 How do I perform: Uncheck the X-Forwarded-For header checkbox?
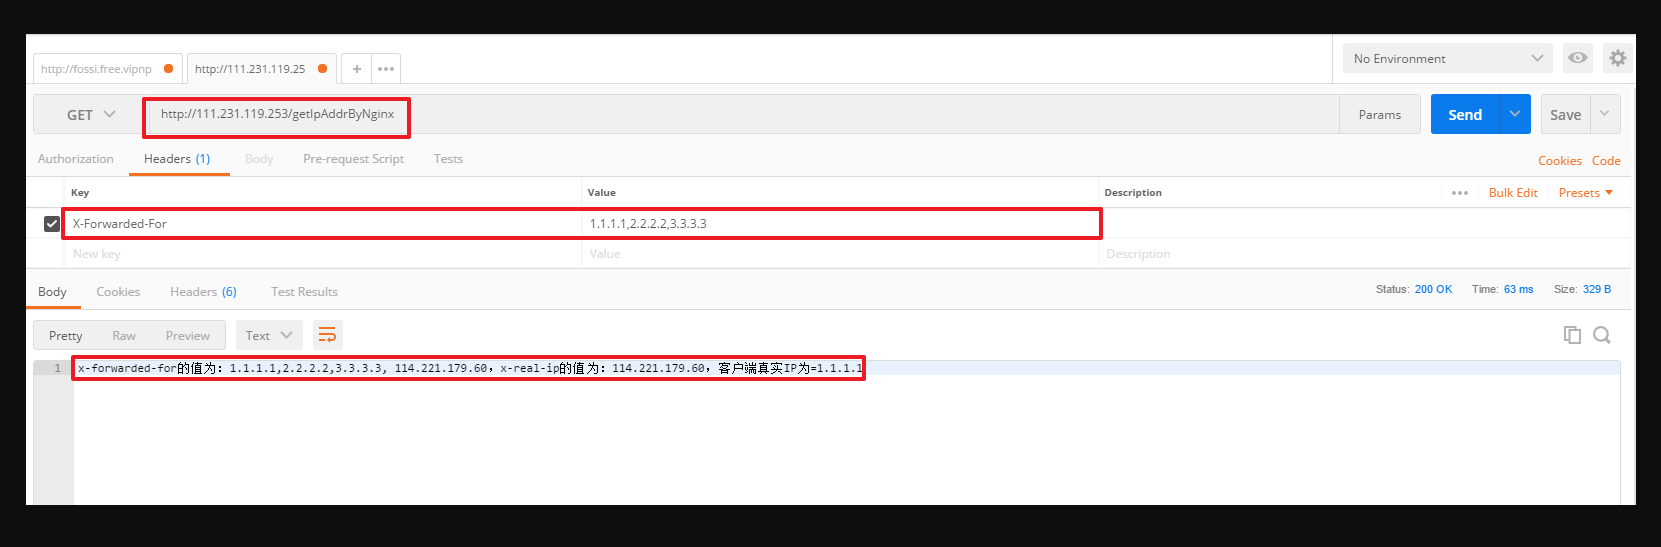(x=52, y=224)
